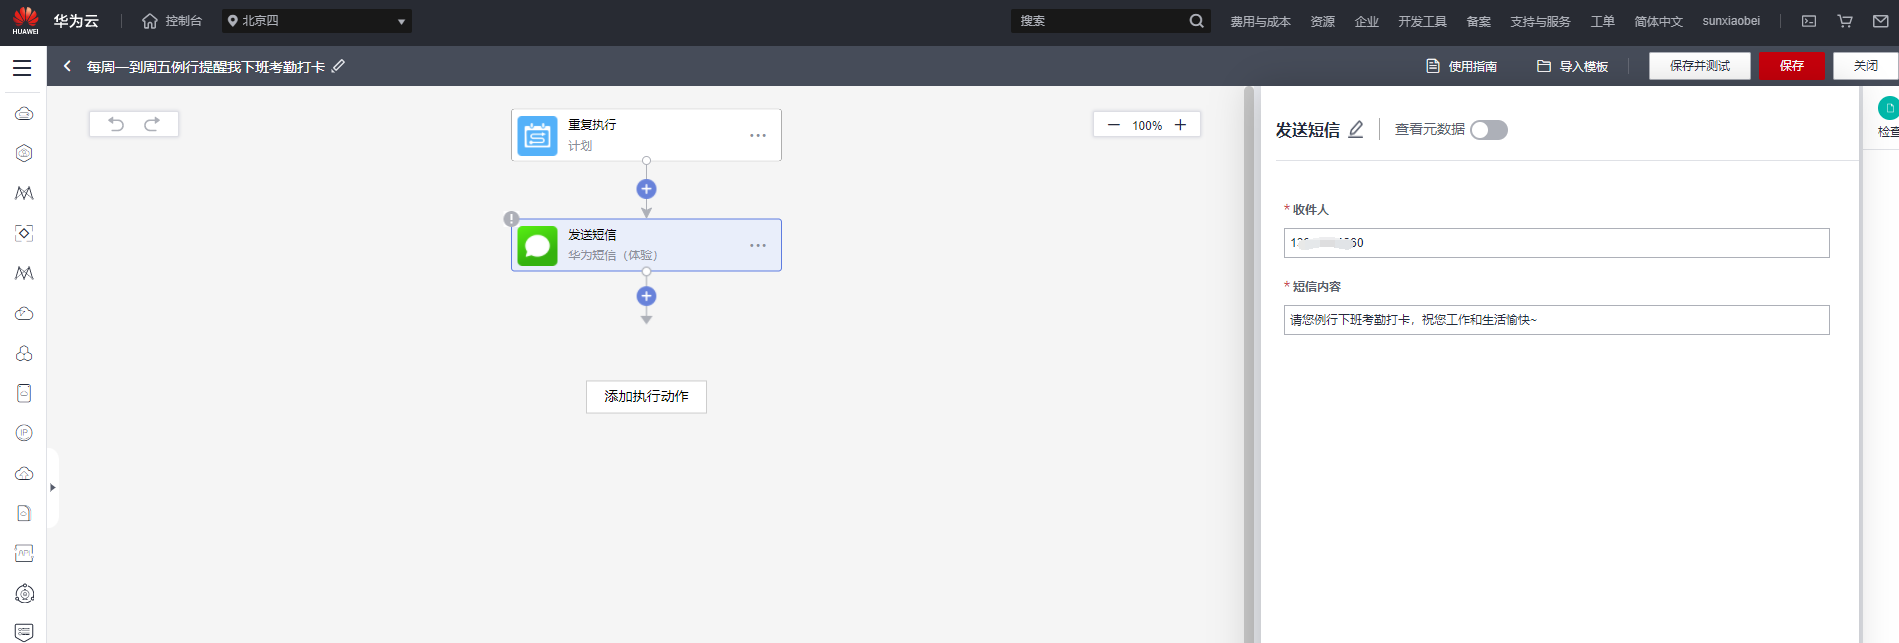Viewport: 1899px width, 643px height.
Task: Open the sunxiaobei account menu
Action: (1731, 21)
